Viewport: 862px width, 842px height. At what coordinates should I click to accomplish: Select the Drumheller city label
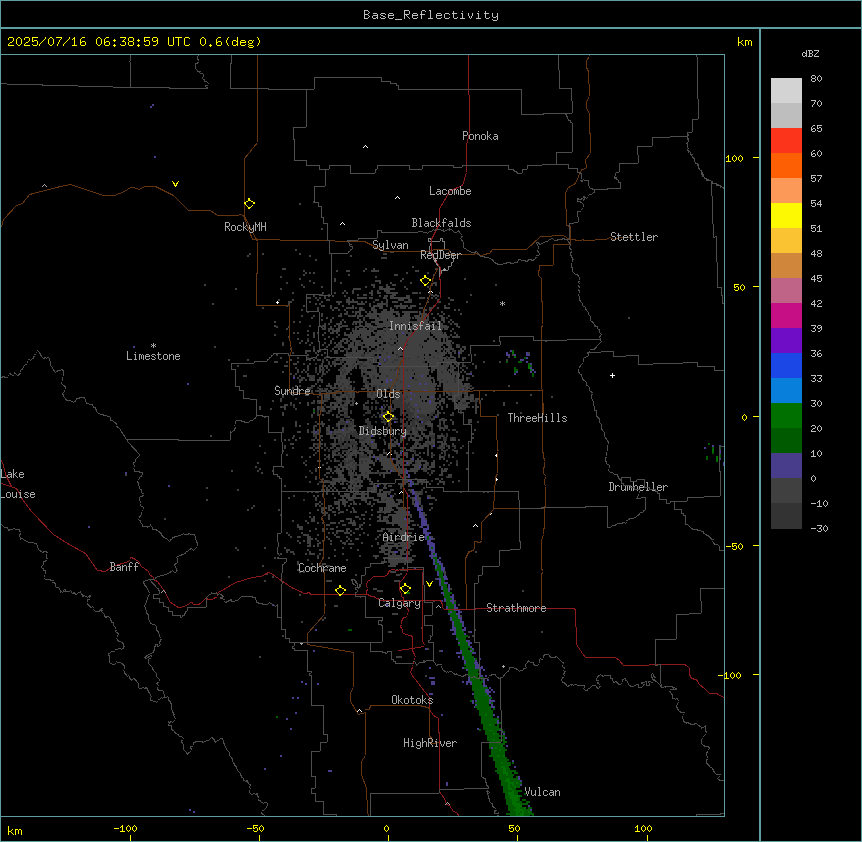point(638,487)
